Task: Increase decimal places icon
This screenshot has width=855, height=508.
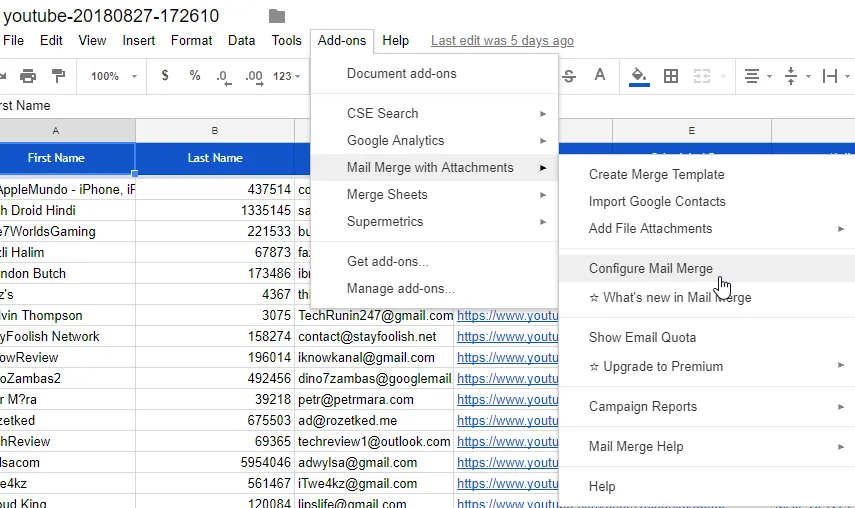Action: tap(254, 76)
